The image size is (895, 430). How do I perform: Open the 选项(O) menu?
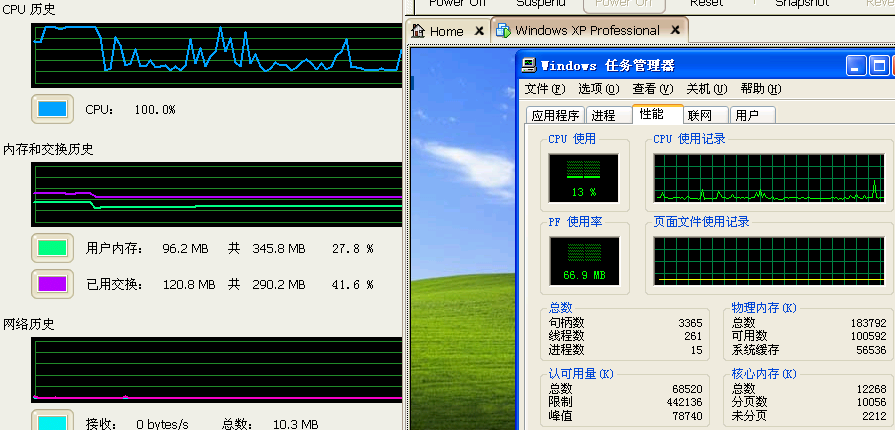coord(598,89)
